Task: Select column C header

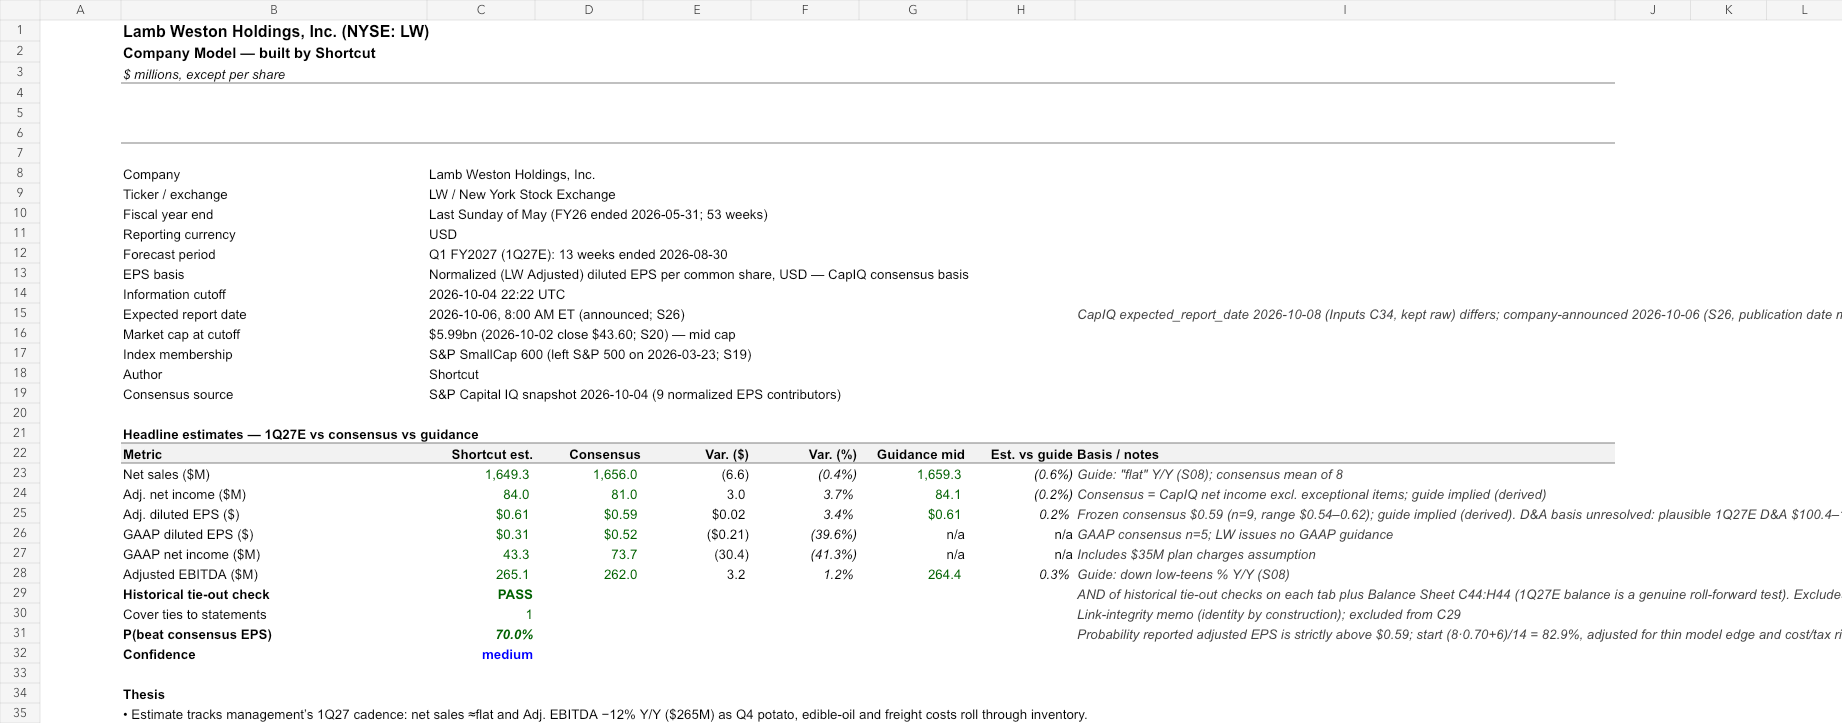Action: 481,10
